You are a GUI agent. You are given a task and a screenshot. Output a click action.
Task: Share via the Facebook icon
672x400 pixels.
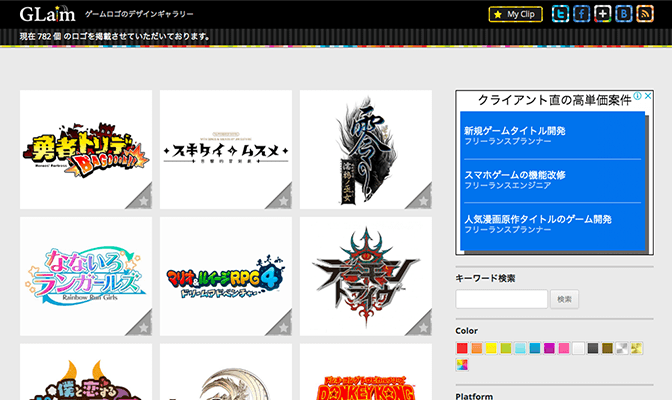582,14
